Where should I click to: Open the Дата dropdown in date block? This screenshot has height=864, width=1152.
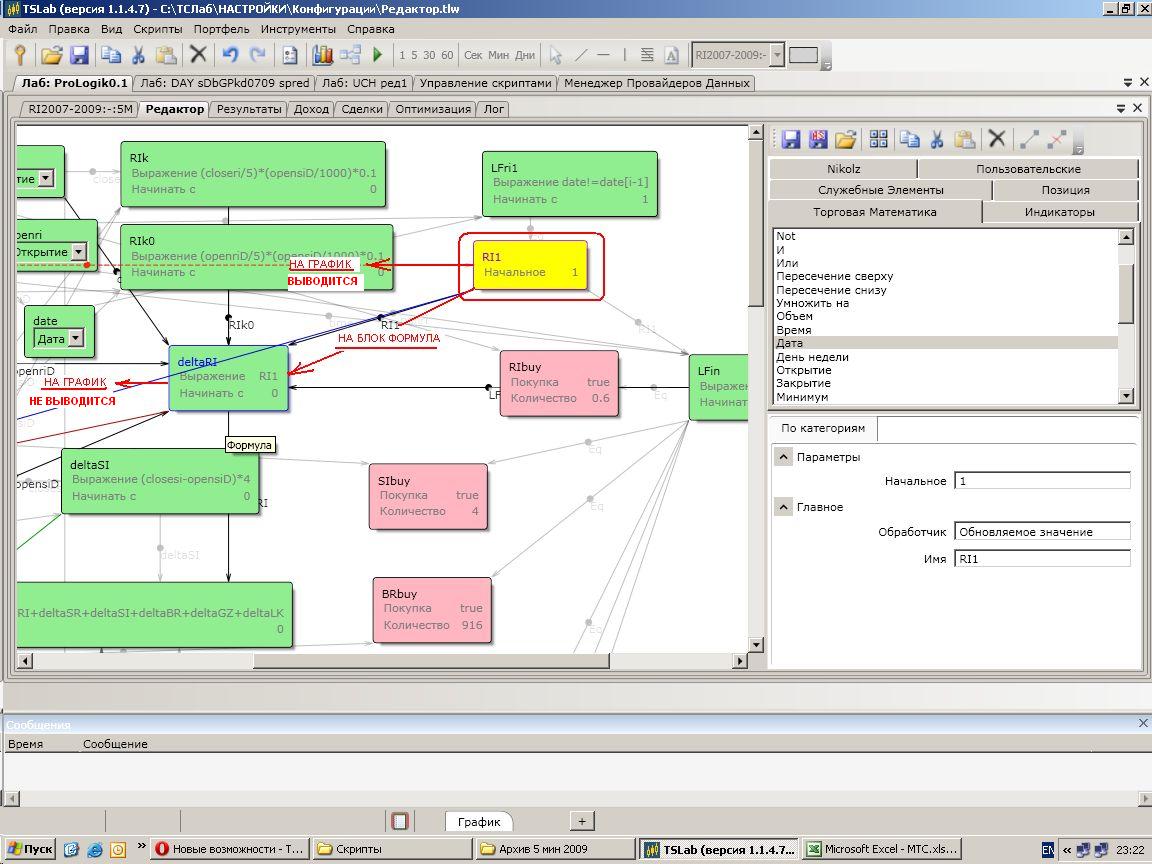pyautogui.click(x=75, y=339)
